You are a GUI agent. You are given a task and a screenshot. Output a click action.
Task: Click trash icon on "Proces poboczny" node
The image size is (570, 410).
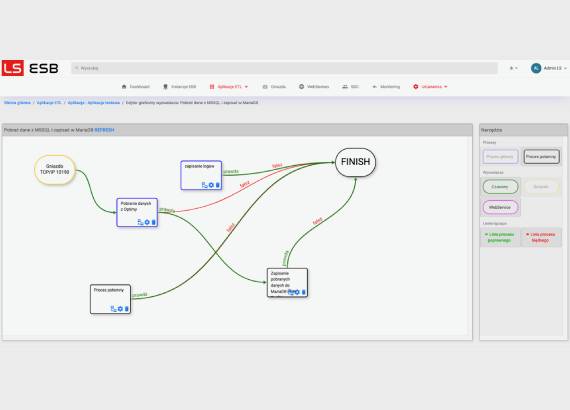(127, 309)
